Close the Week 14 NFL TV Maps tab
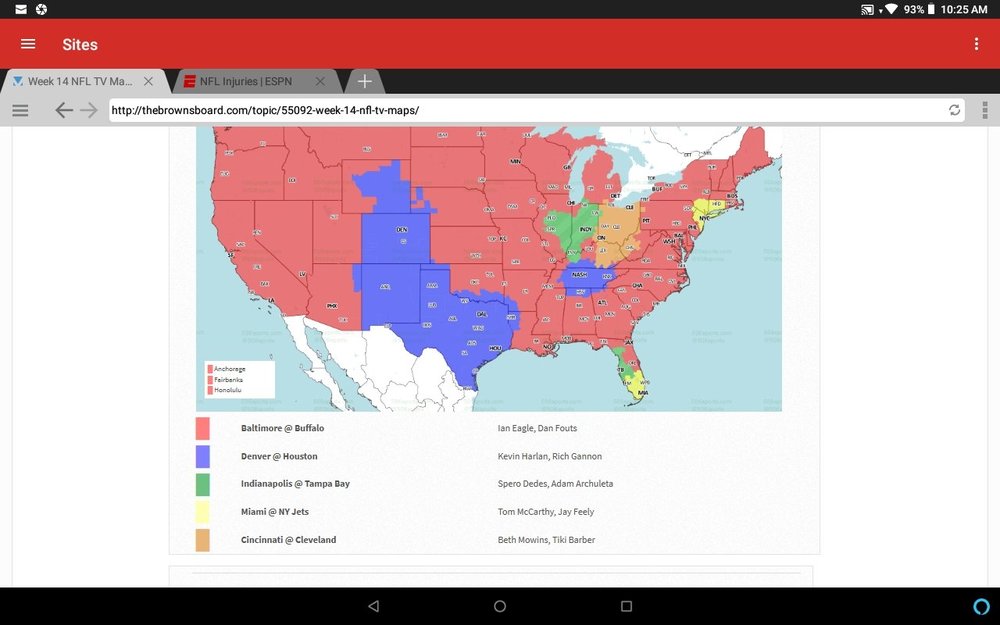The image size is (1000, 625). pos(148,82)
